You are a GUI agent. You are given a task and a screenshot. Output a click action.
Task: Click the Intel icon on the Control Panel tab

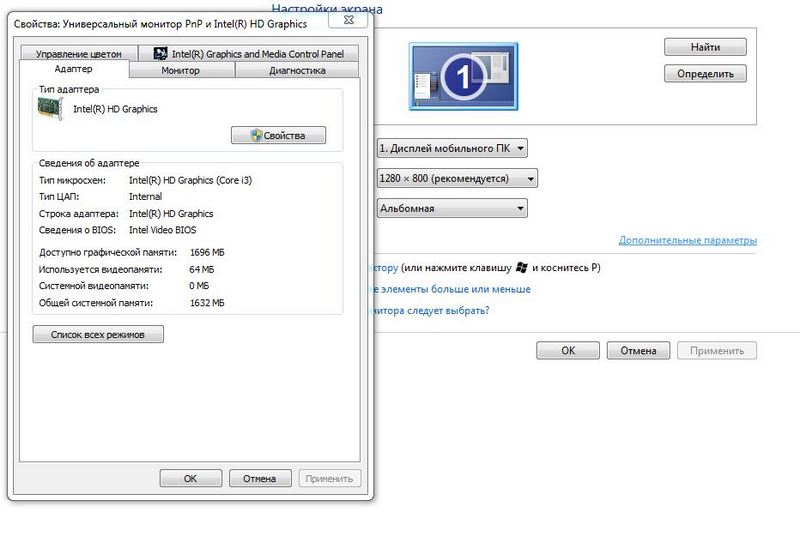click(161, 54)
